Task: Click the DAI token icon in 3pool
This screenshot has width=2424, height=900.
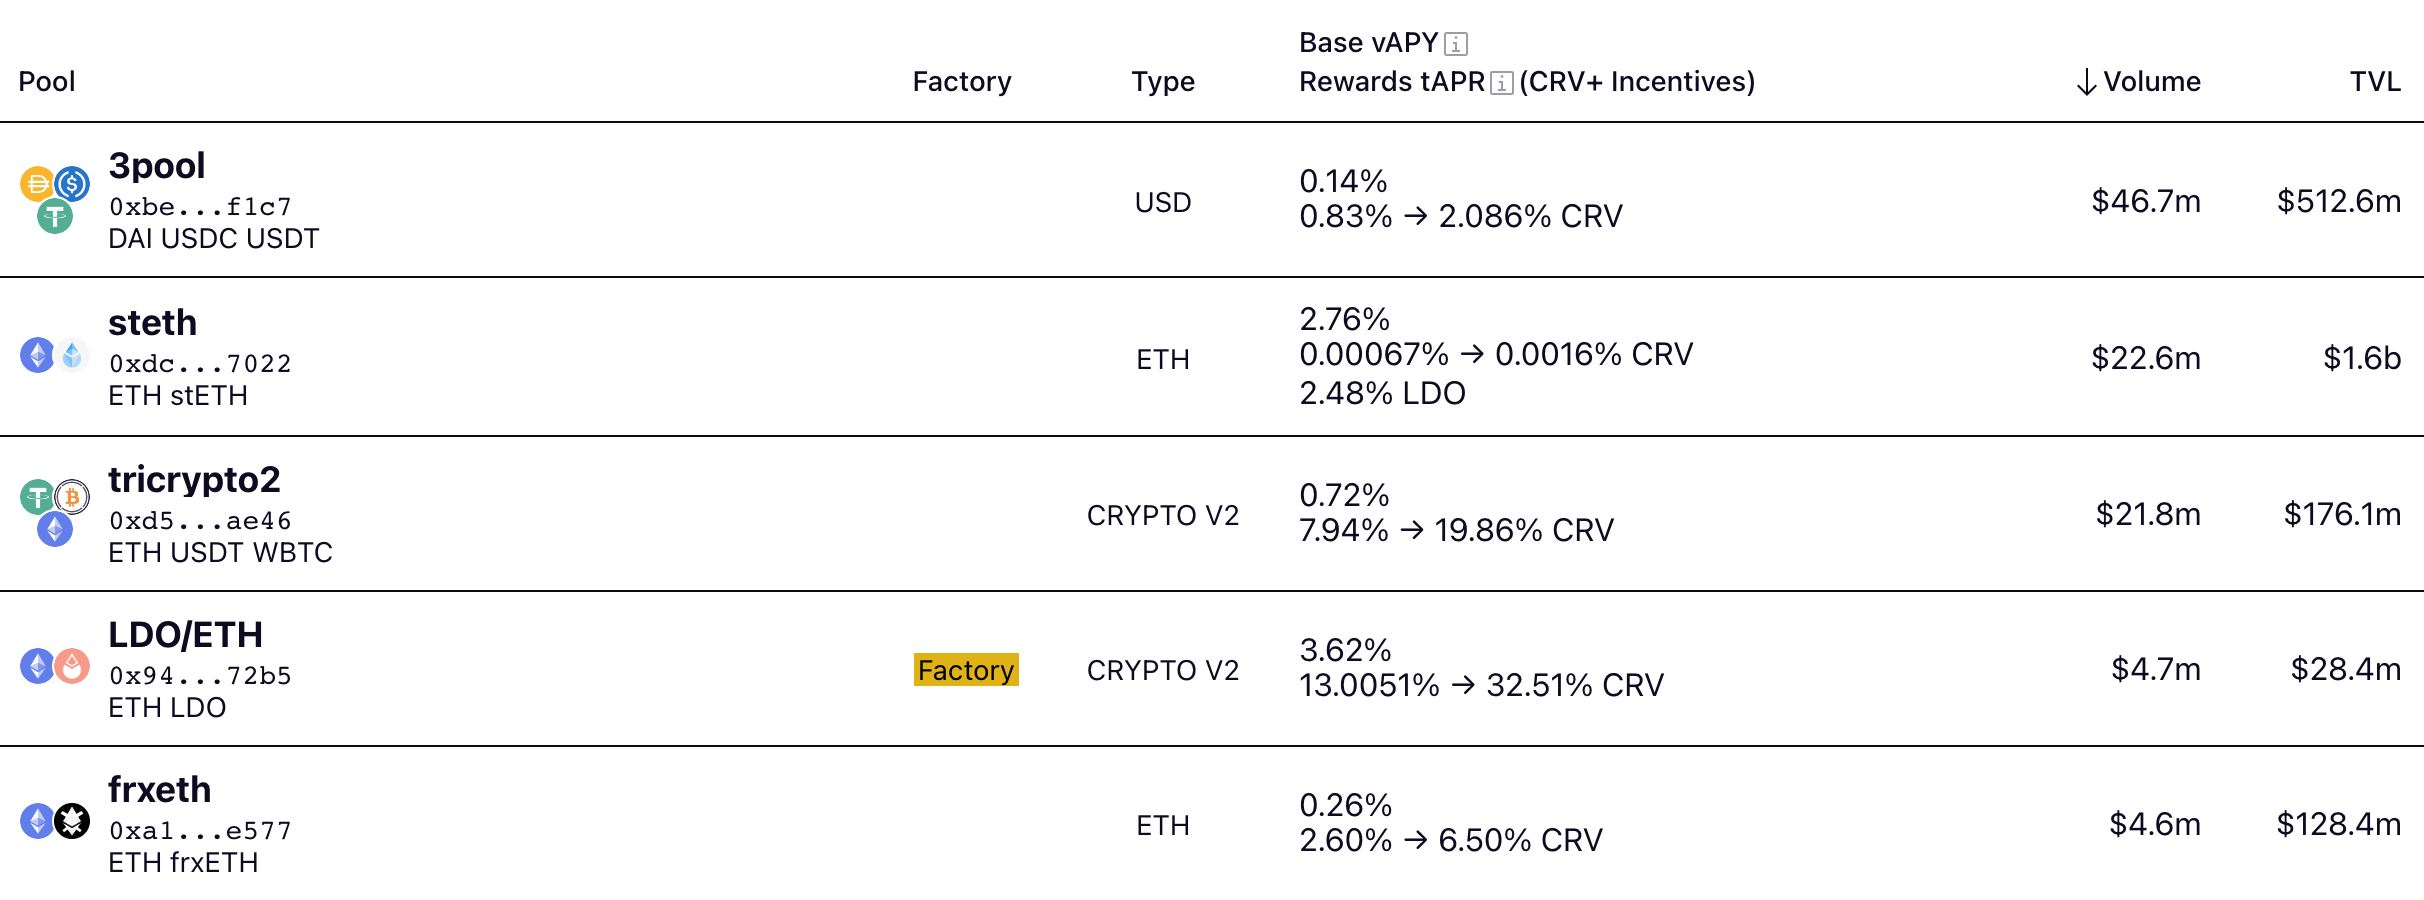Action: [36, 182]
